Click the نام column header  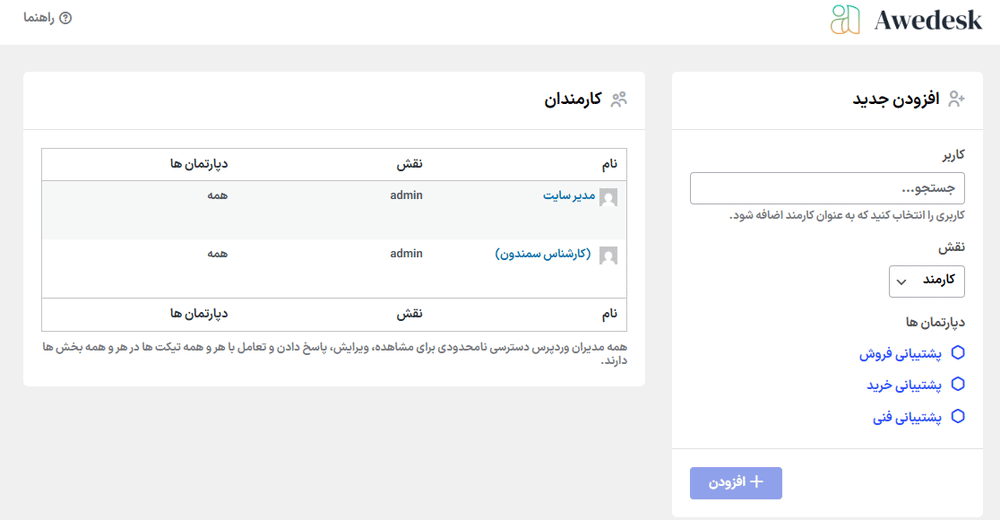(608, 163)
